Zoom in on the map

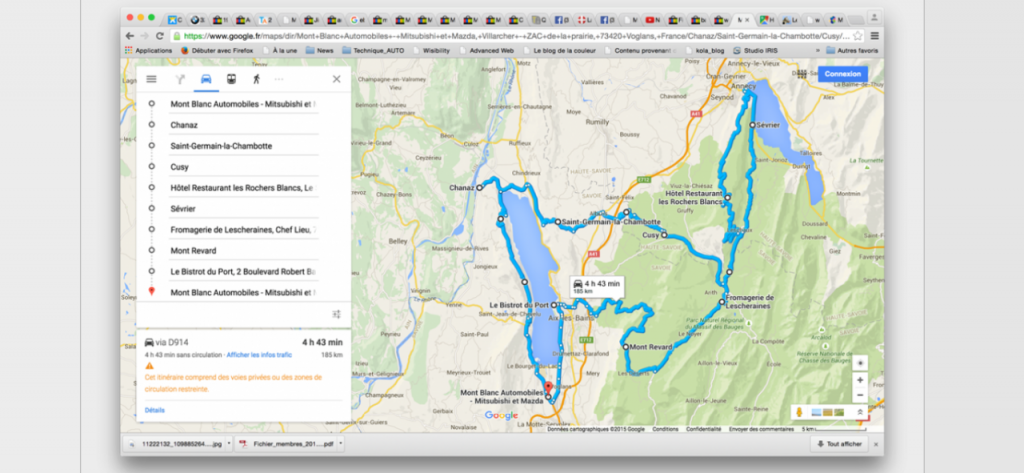tap(860, 380)
